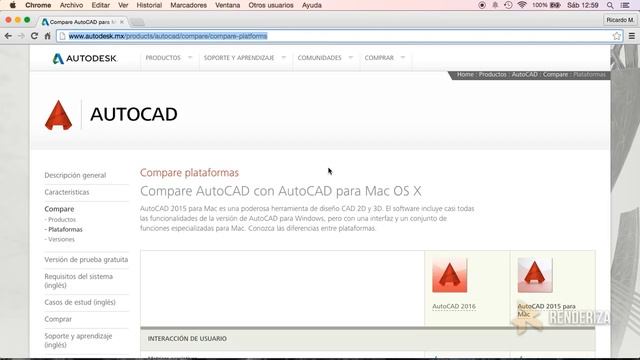Open the Chrome menu in menu bar
Viewport: 640px width, 360px height.
click(x=38, y=5)
